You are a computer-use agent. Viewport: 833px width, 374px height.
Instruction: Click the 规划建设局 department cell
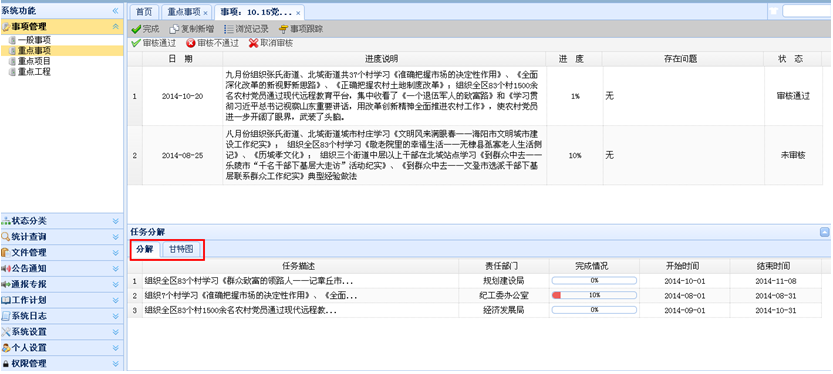coord(503,280)
